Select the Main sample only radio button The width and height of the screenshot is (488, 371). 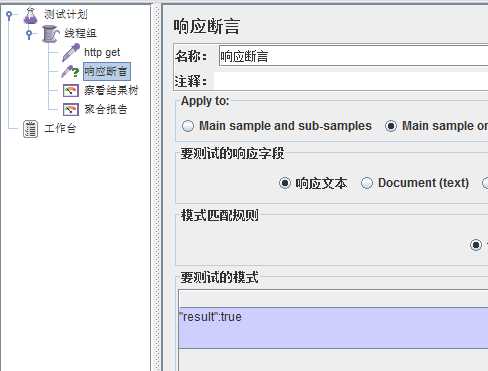[x=391, y=126]
